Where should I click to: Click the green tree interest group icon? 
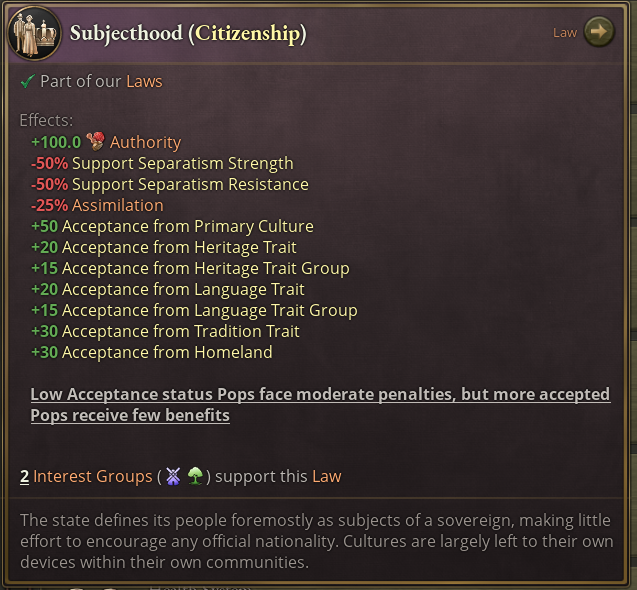pyautogui.click(x=195, y=477)
